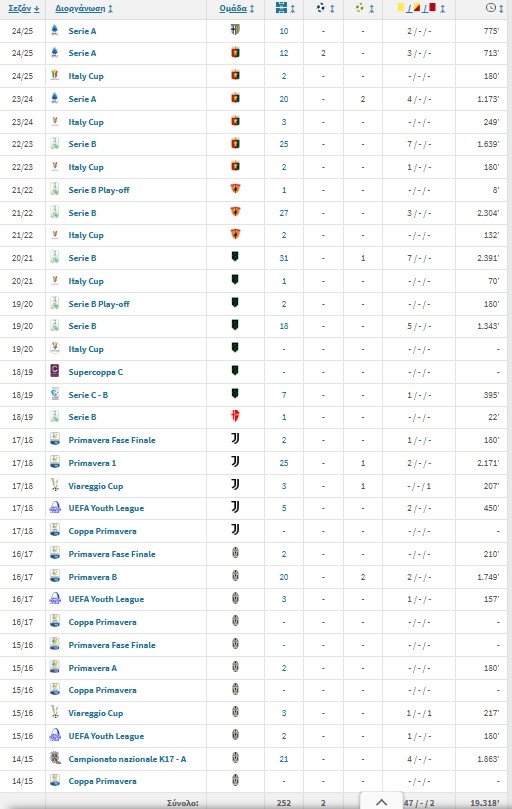Sort table by Ομάδα column
This screenshot has height=809, width=512.
(236, 9)
